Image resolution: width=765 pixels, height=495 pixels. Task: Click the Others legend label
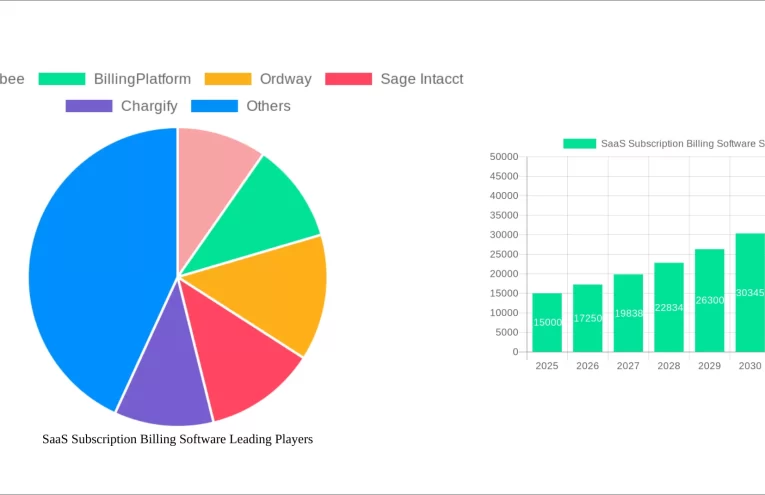click(268, 106)
